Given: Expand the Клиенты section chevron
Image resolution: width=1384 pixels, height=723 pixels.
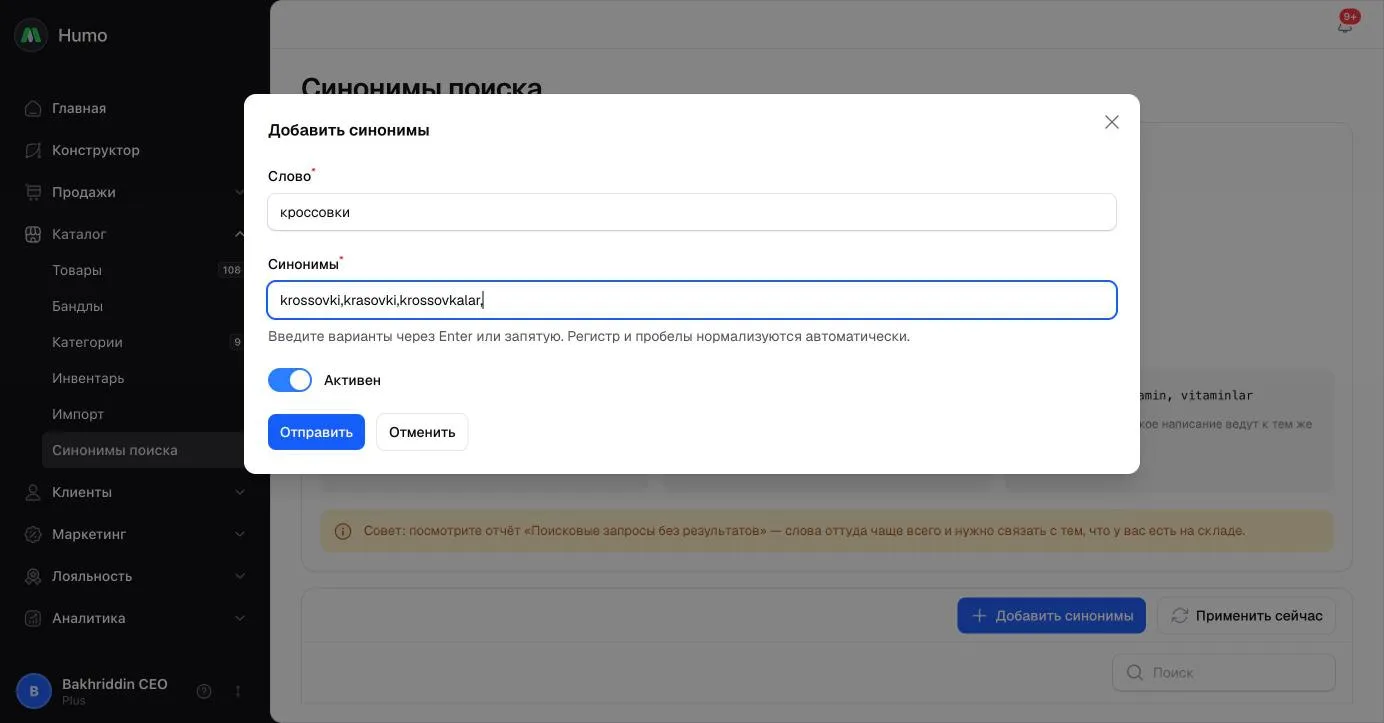Looking at the screenshot, I should (240, 492).
